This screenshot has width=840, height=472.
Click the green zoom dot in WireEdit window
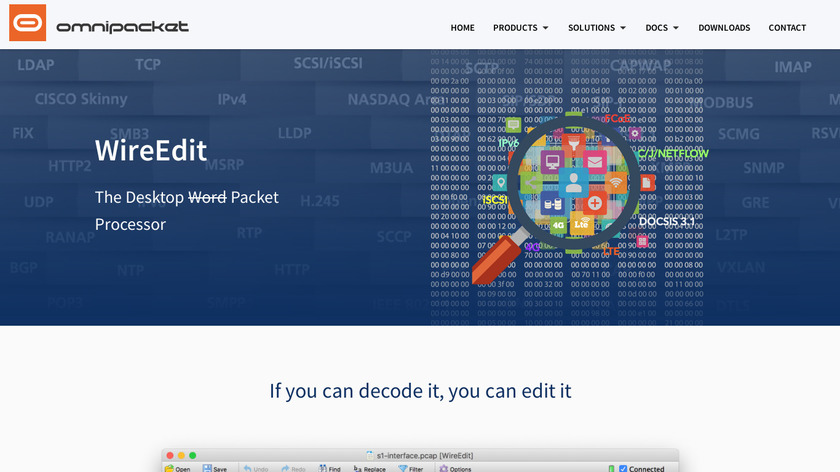[x=192, y=455]
